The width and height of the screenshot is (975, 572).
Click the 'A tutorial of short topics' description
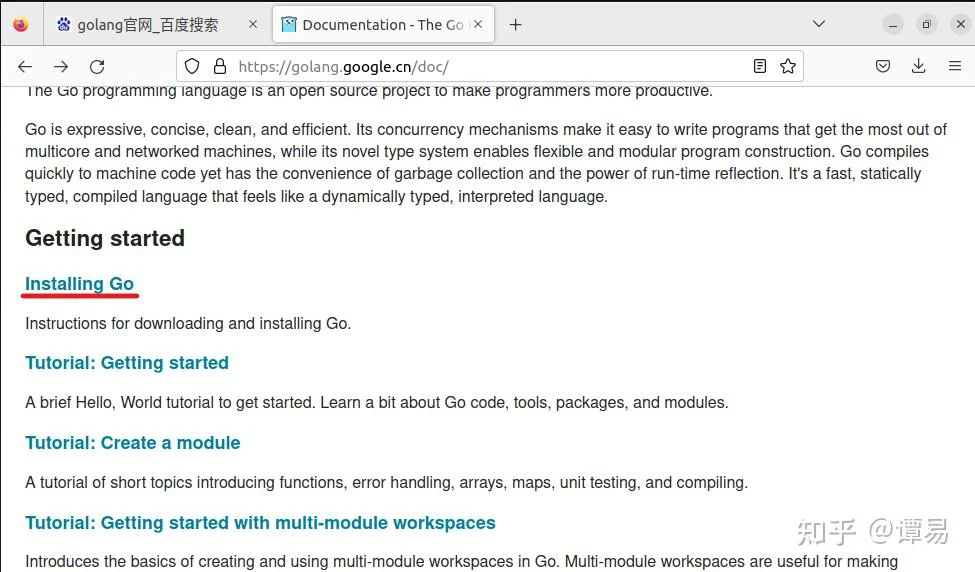(386, 482)
